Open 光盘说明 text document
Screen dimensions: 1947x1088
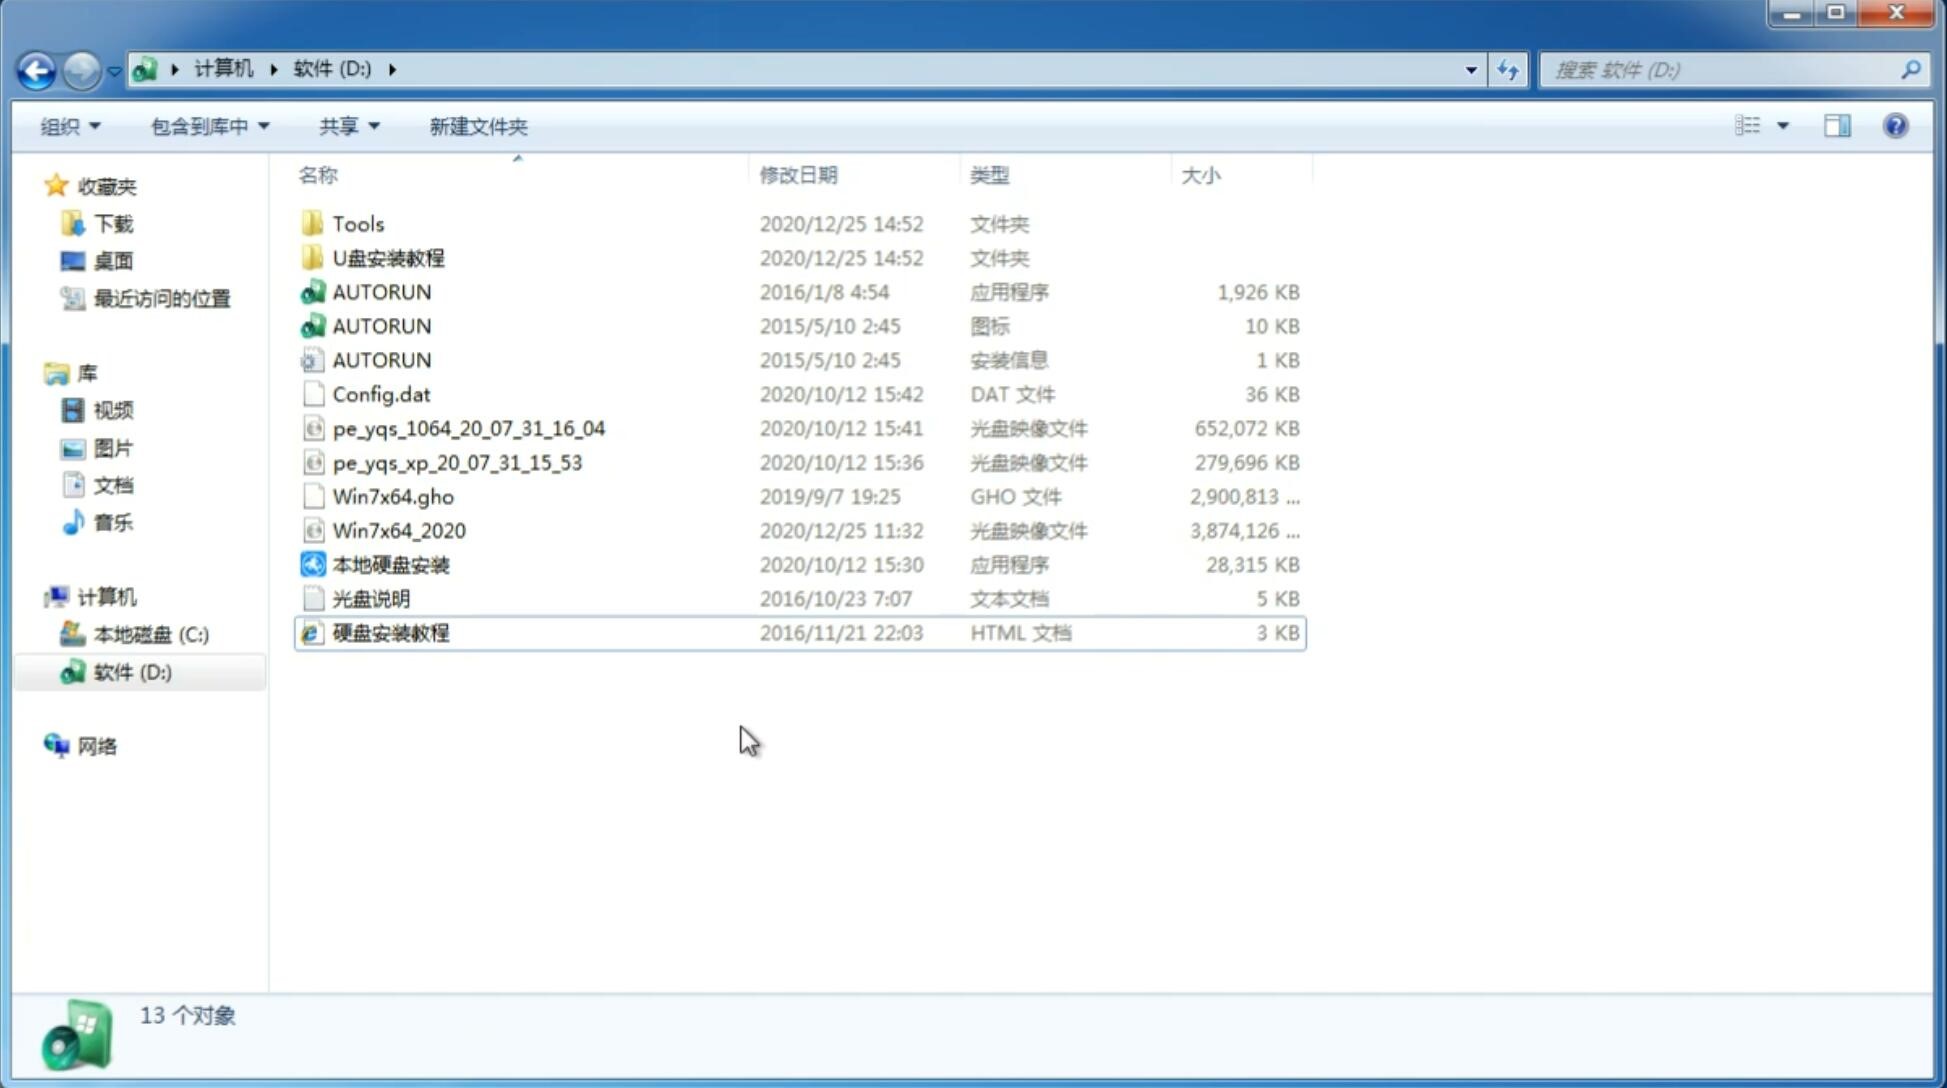[x=370, y=599]
